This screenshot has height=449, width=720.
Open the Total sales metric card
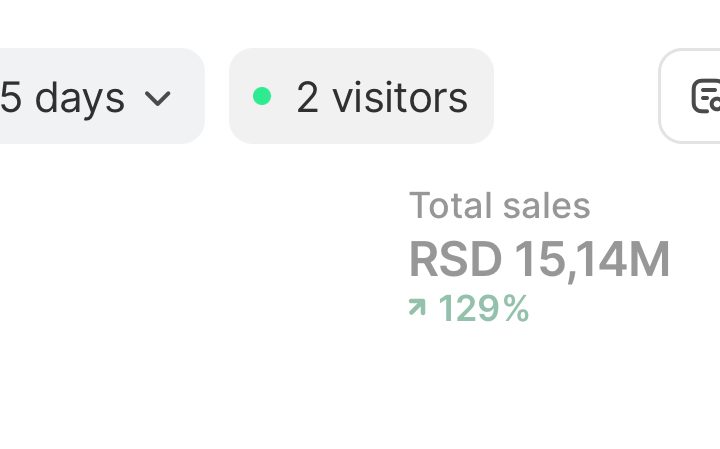pos(538,258)
